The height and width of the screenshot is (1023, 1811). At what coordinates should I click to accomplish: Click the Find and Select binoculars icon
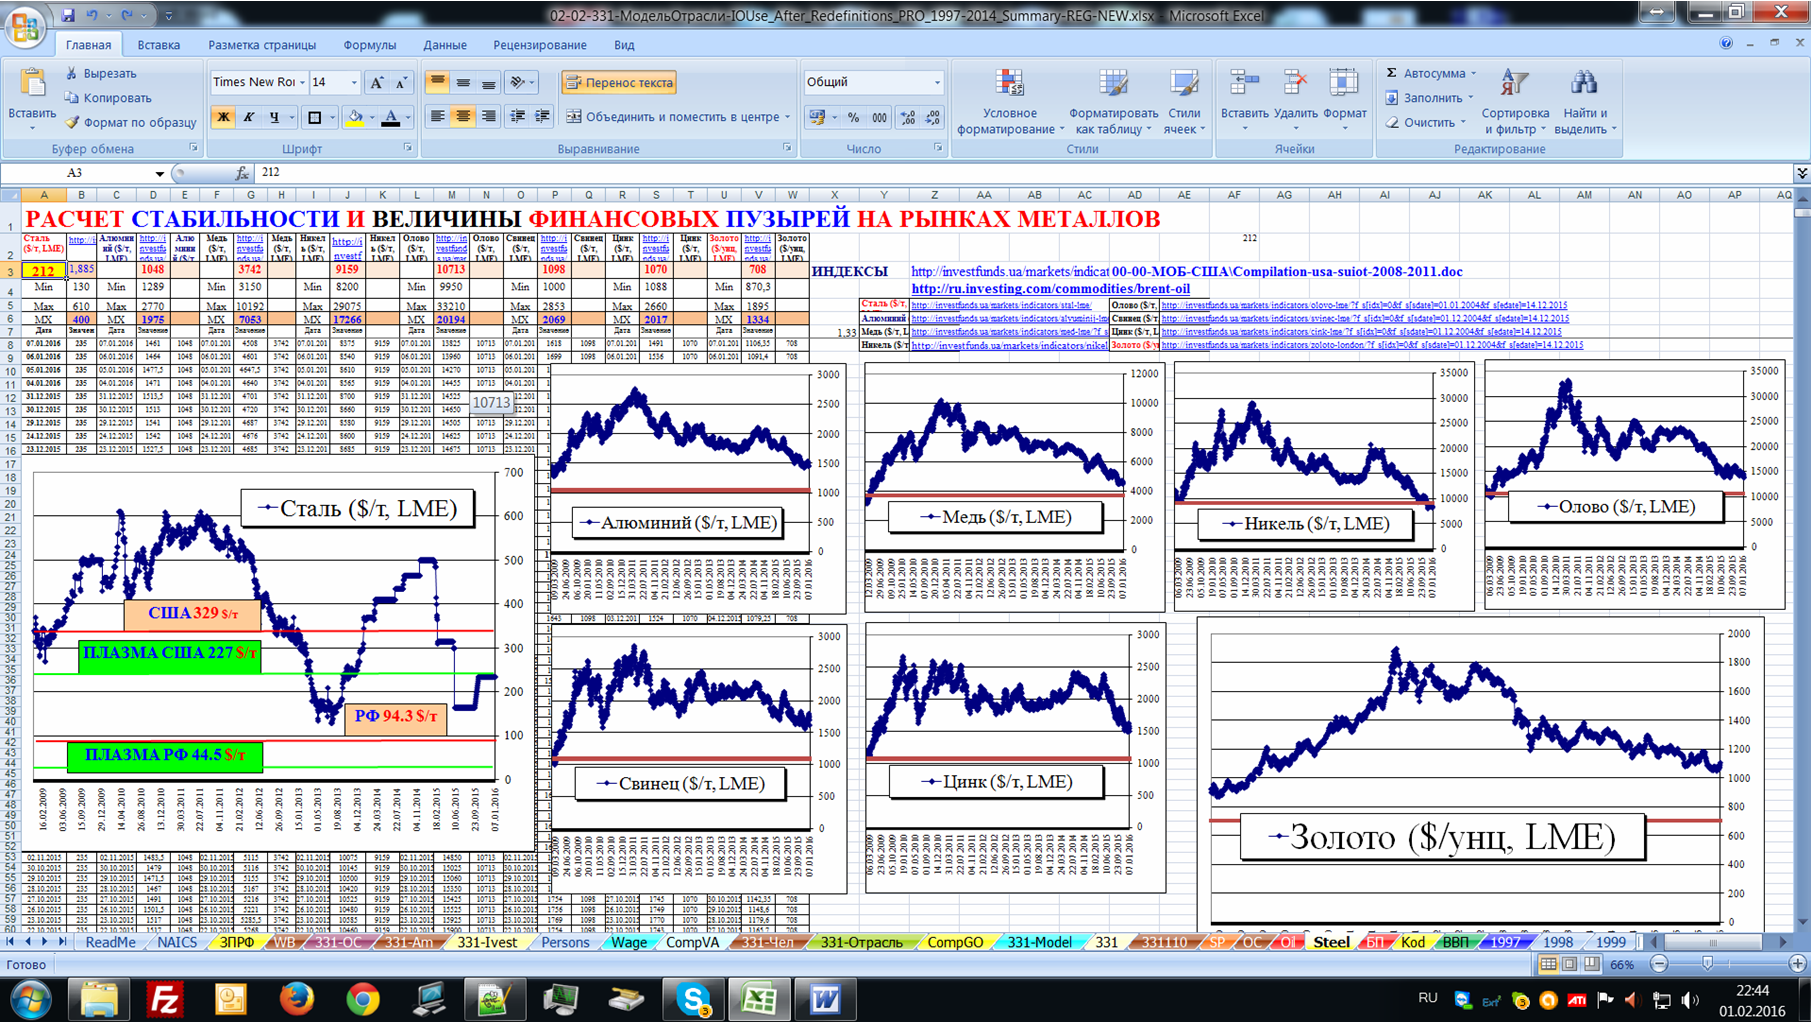1583,84
